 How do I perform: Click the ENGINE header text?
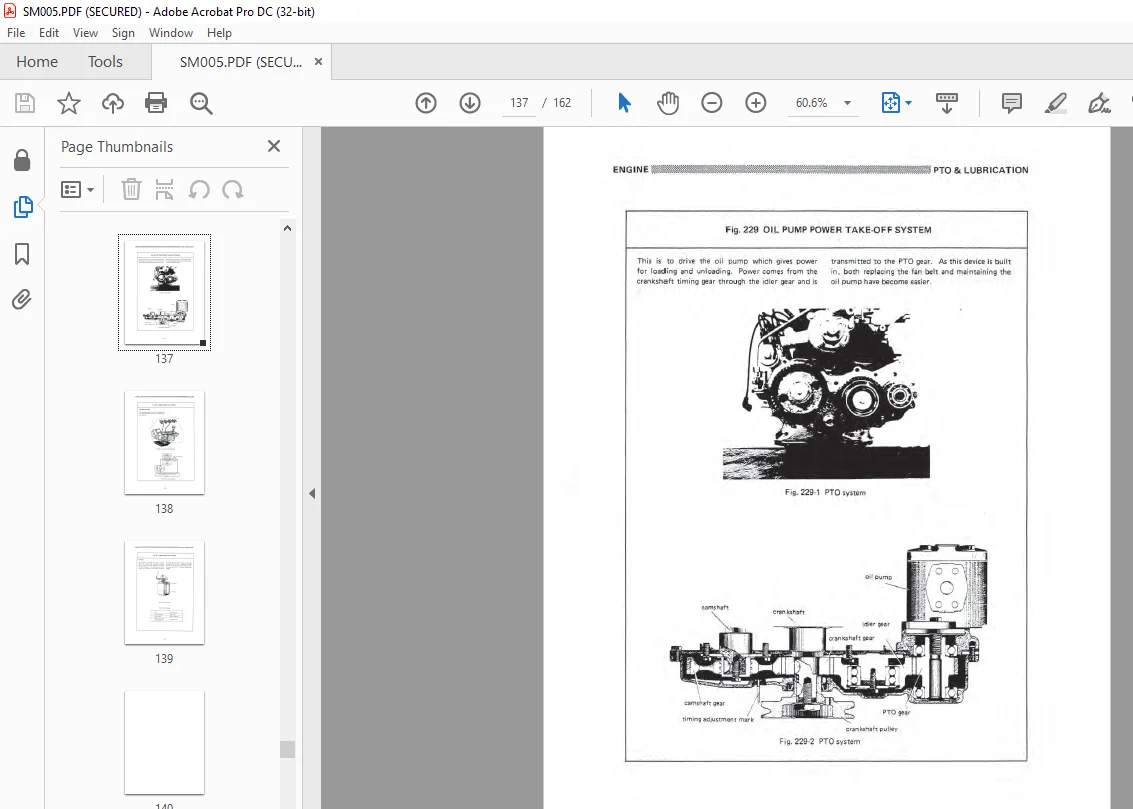631,170
